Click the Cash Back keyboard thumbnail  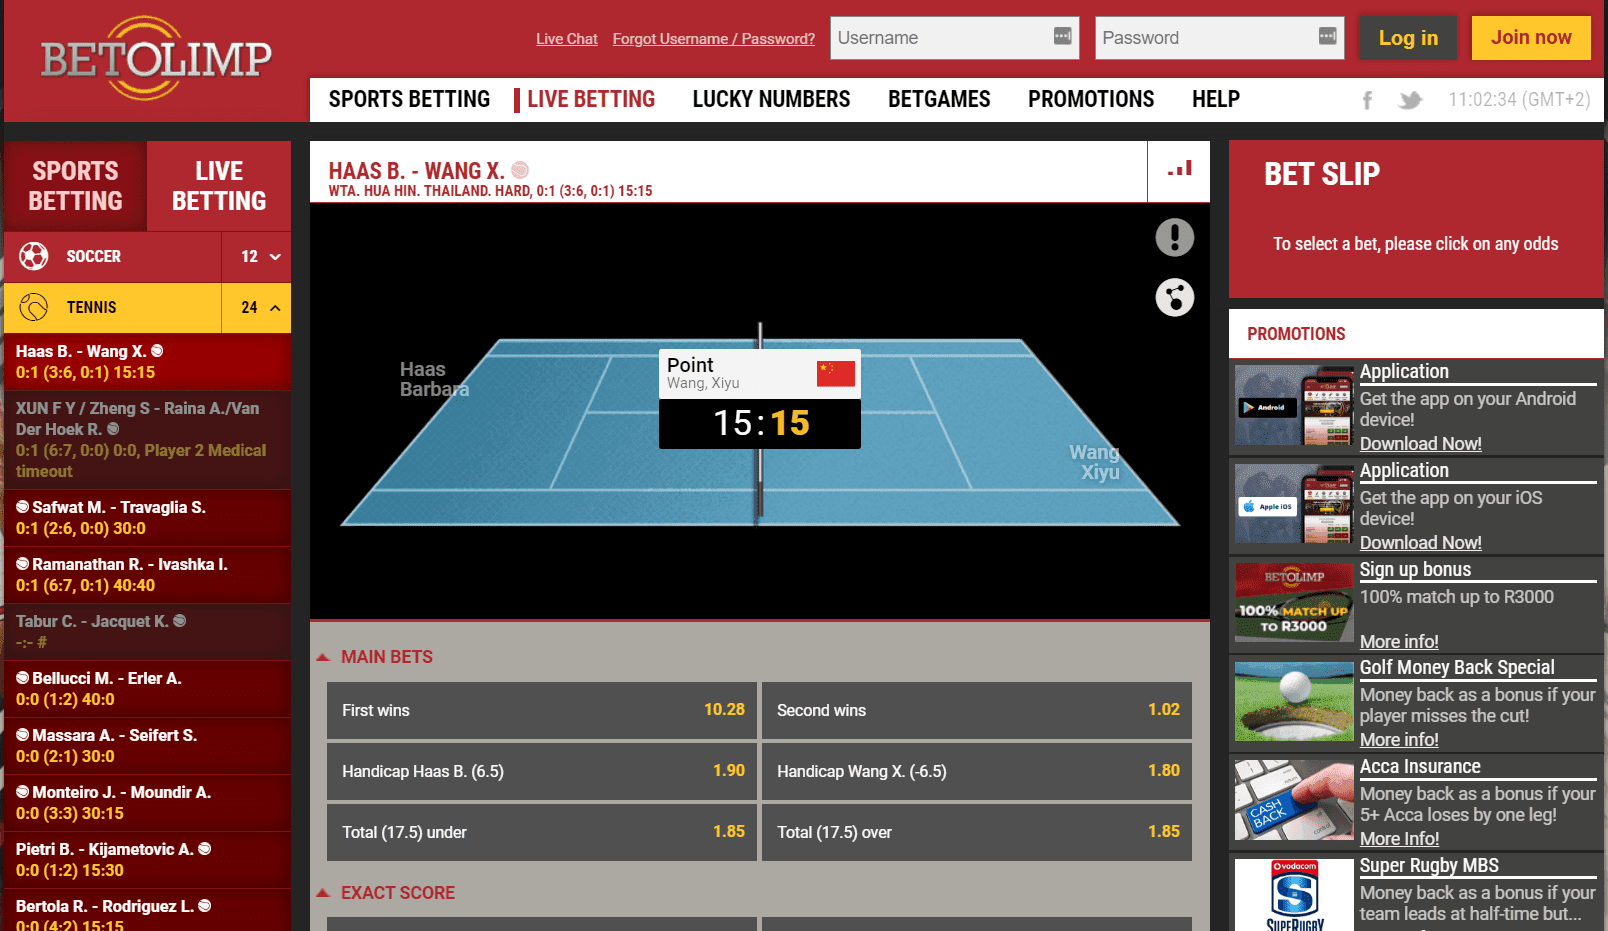click(1294, 800)
